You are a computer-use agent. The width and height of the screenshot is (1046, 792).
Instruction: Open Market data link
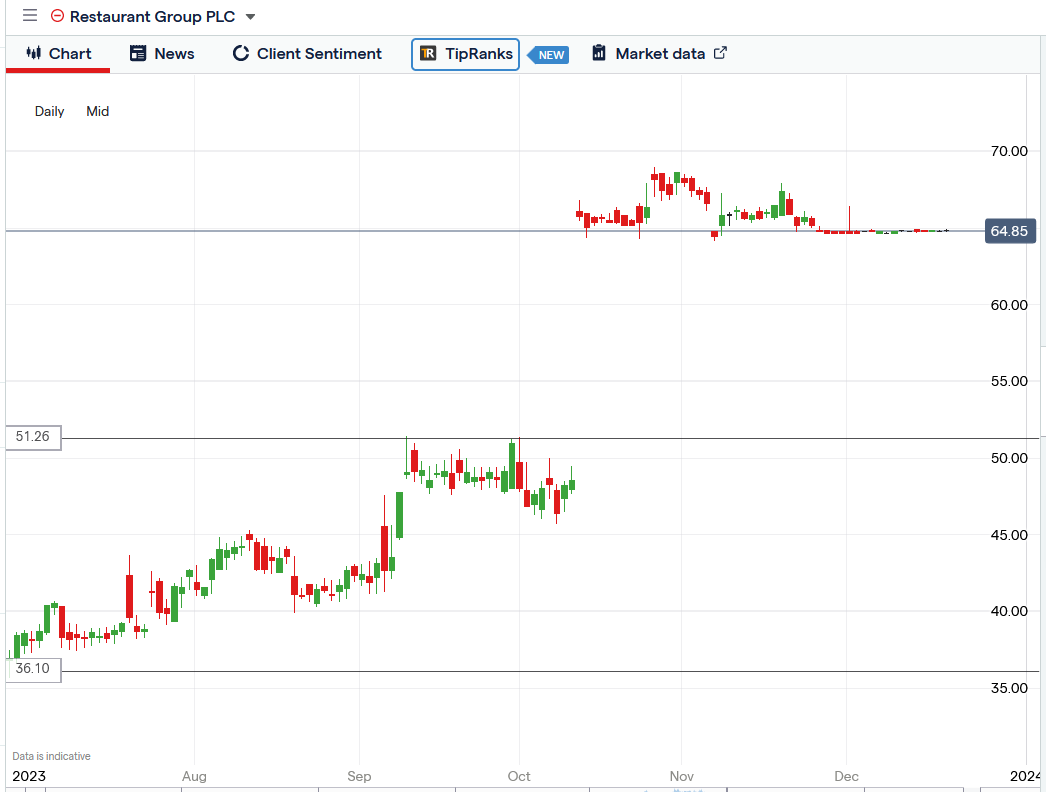click(x=659, y=54)
